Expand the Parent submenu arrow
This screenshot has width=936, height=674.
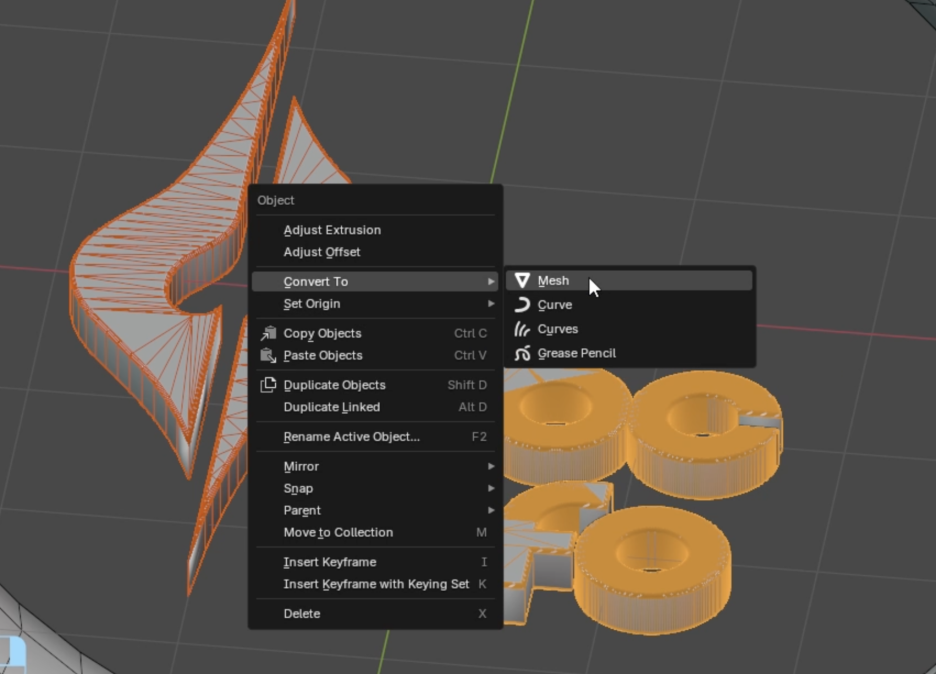point(491,510)
